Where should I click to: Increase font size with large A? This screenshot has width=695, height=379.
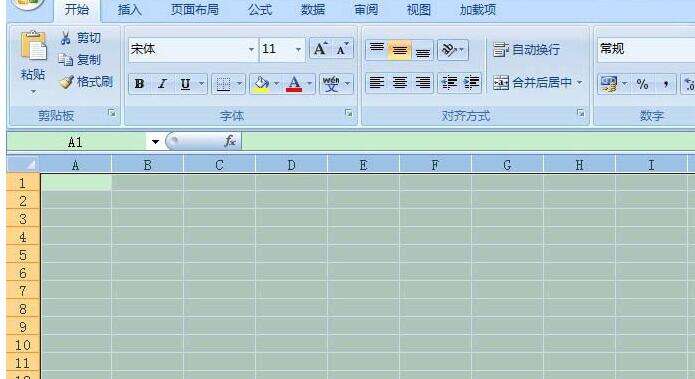point(320,49)
